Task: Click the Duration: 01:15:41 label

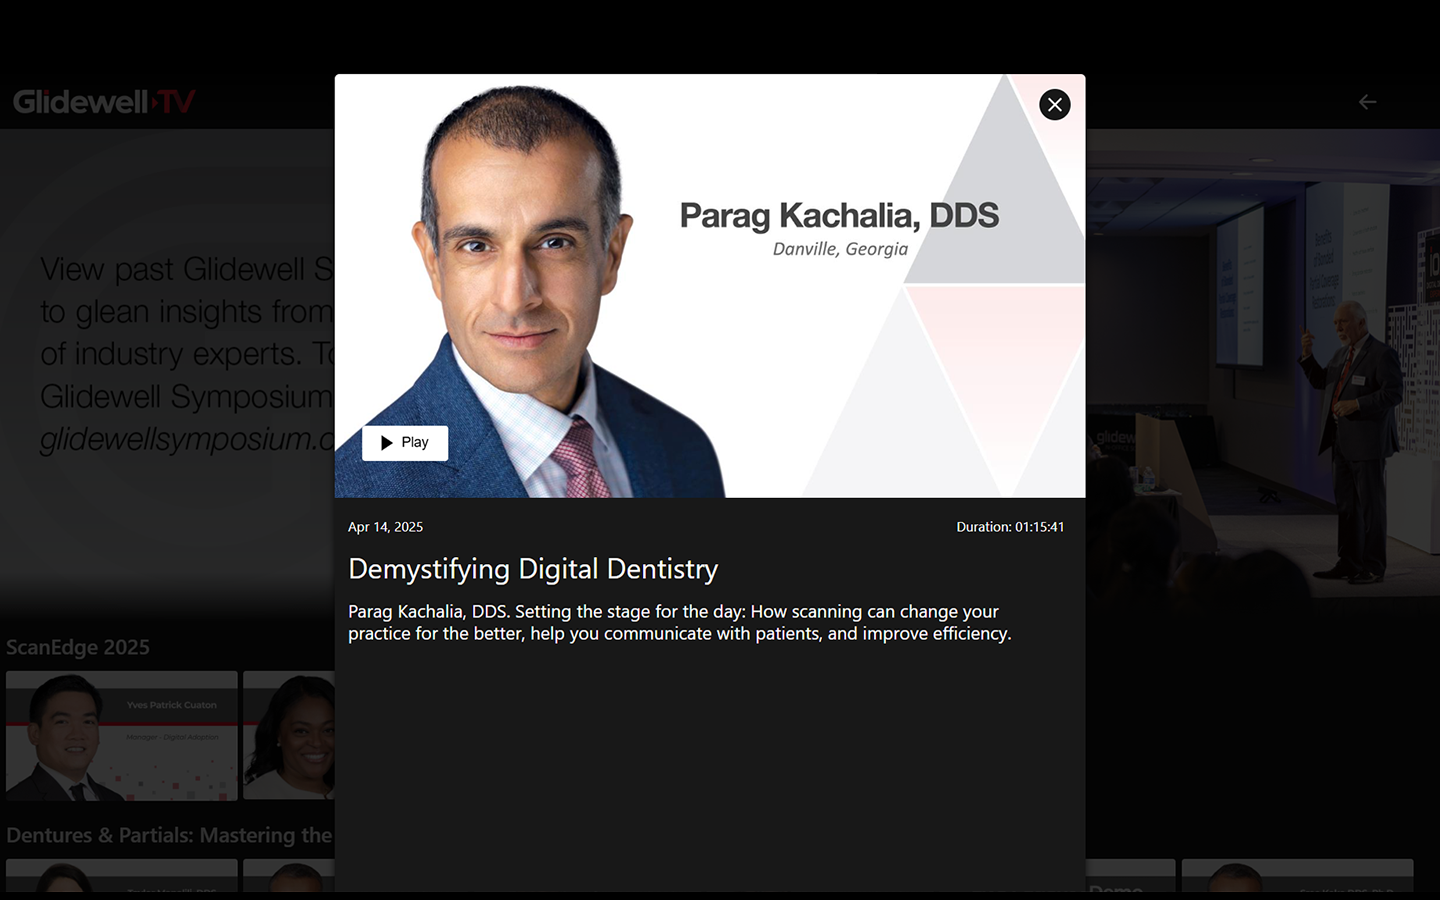Action: pos(1010,527)
